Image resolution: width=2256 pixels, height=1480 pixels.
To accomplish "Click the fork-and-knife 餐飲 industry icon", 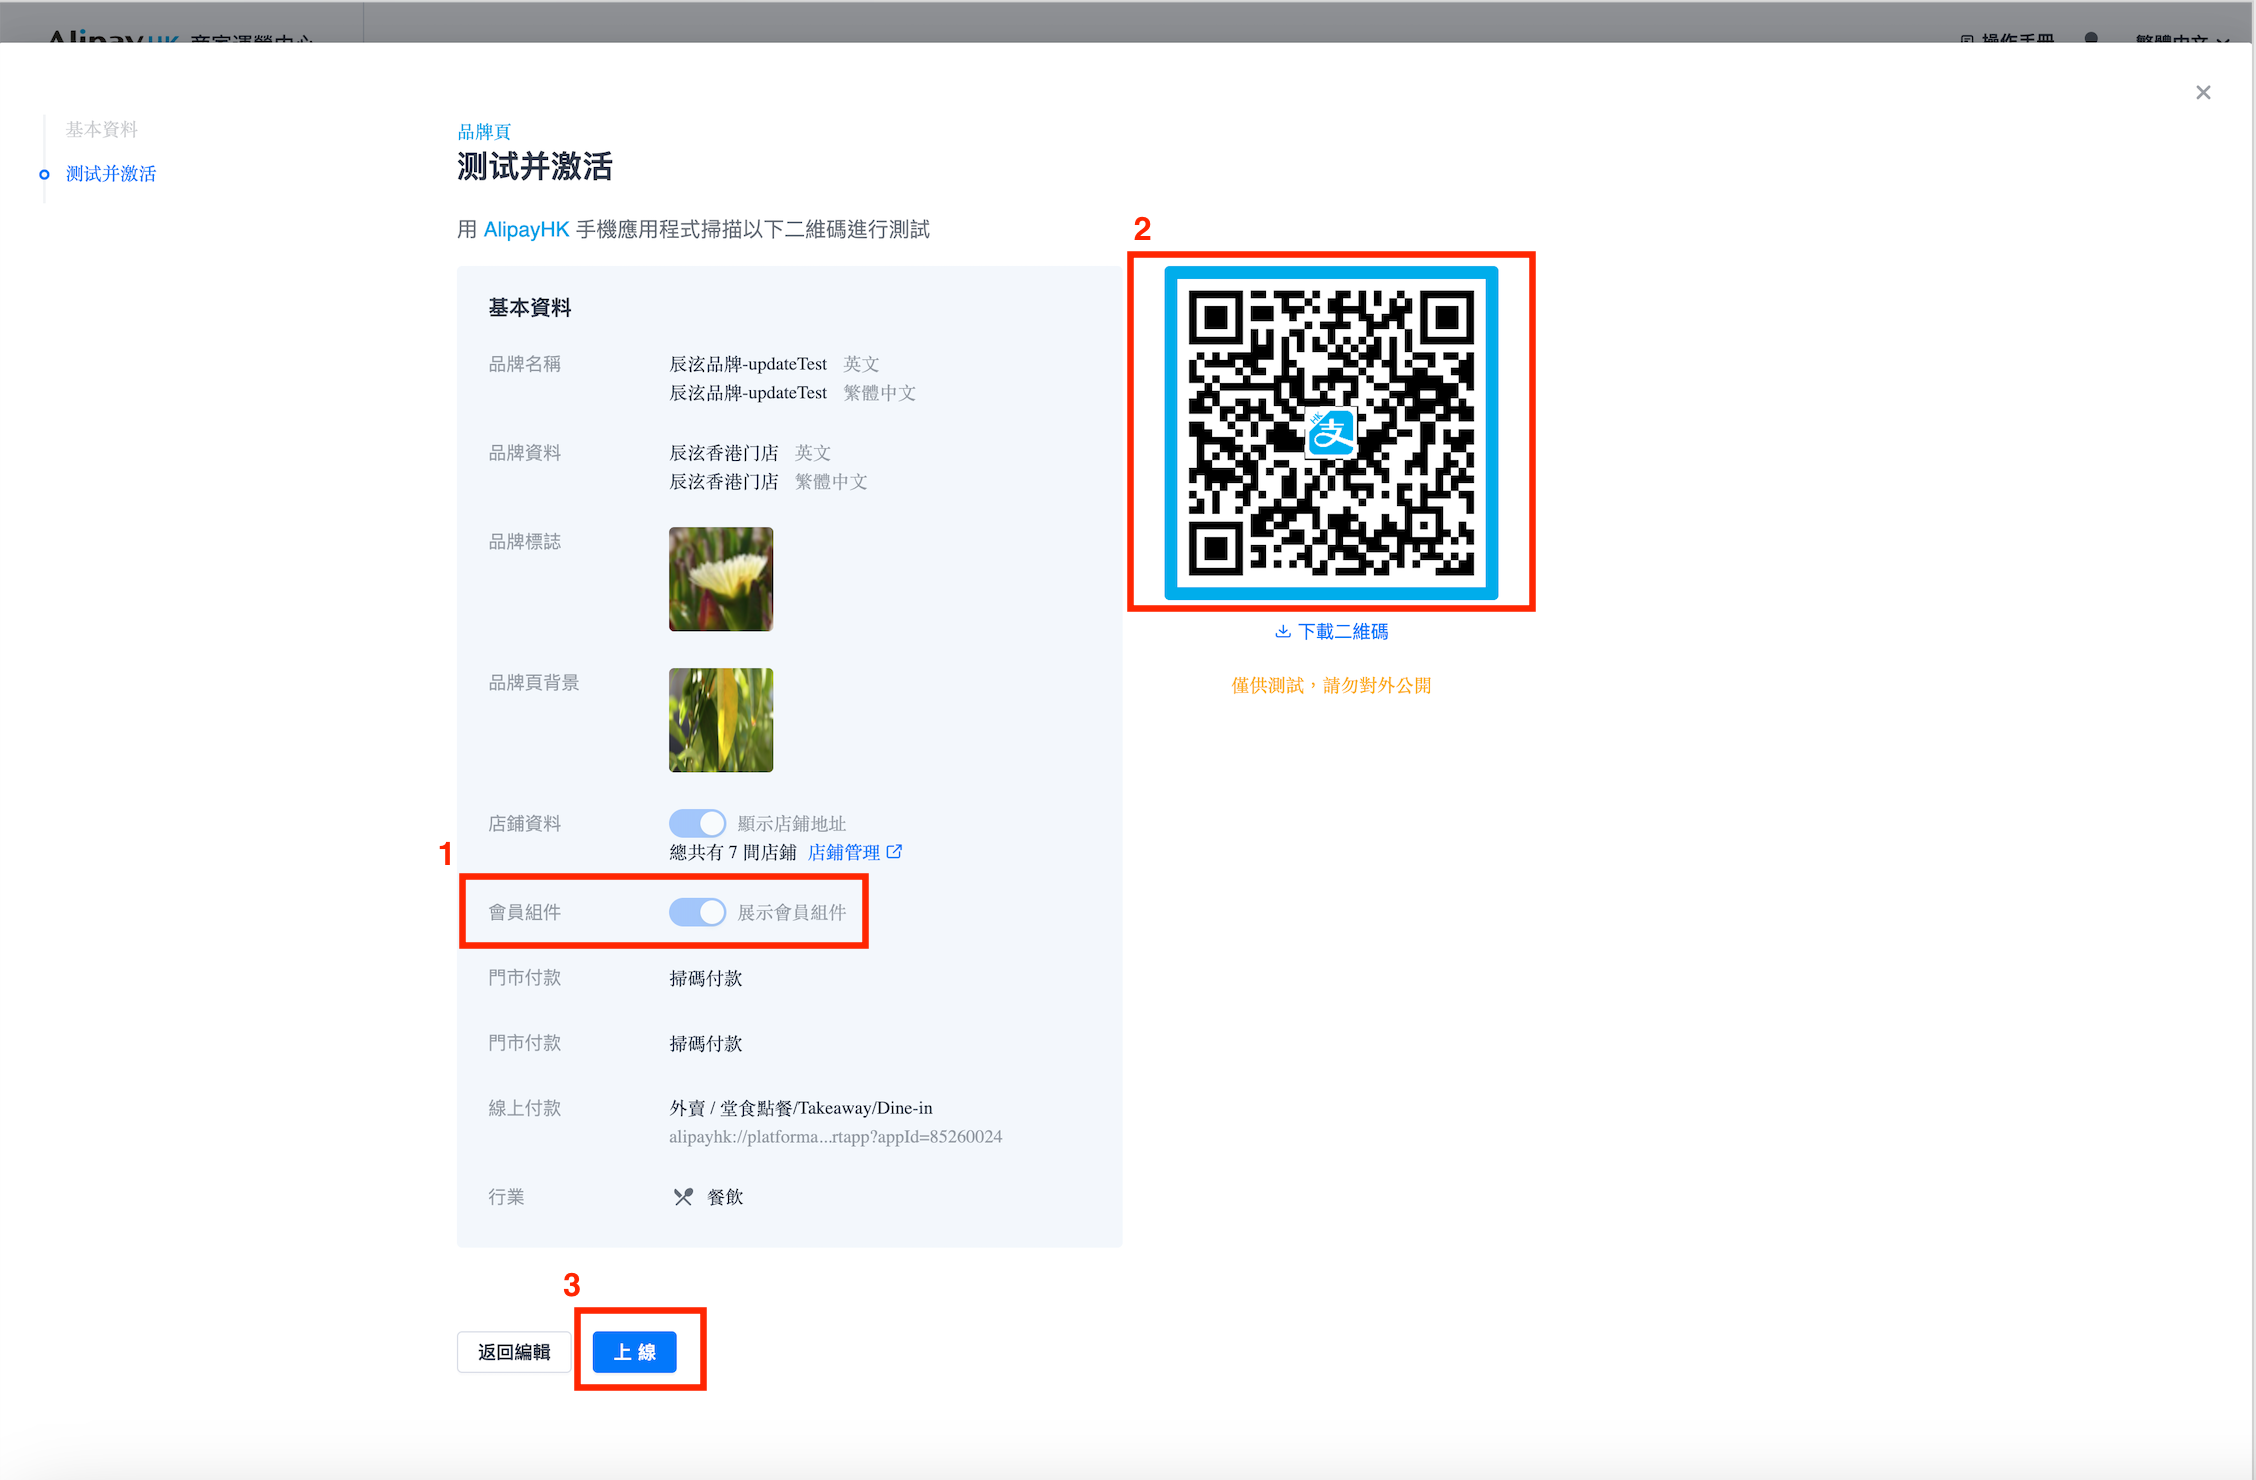I will [683, 1197].
